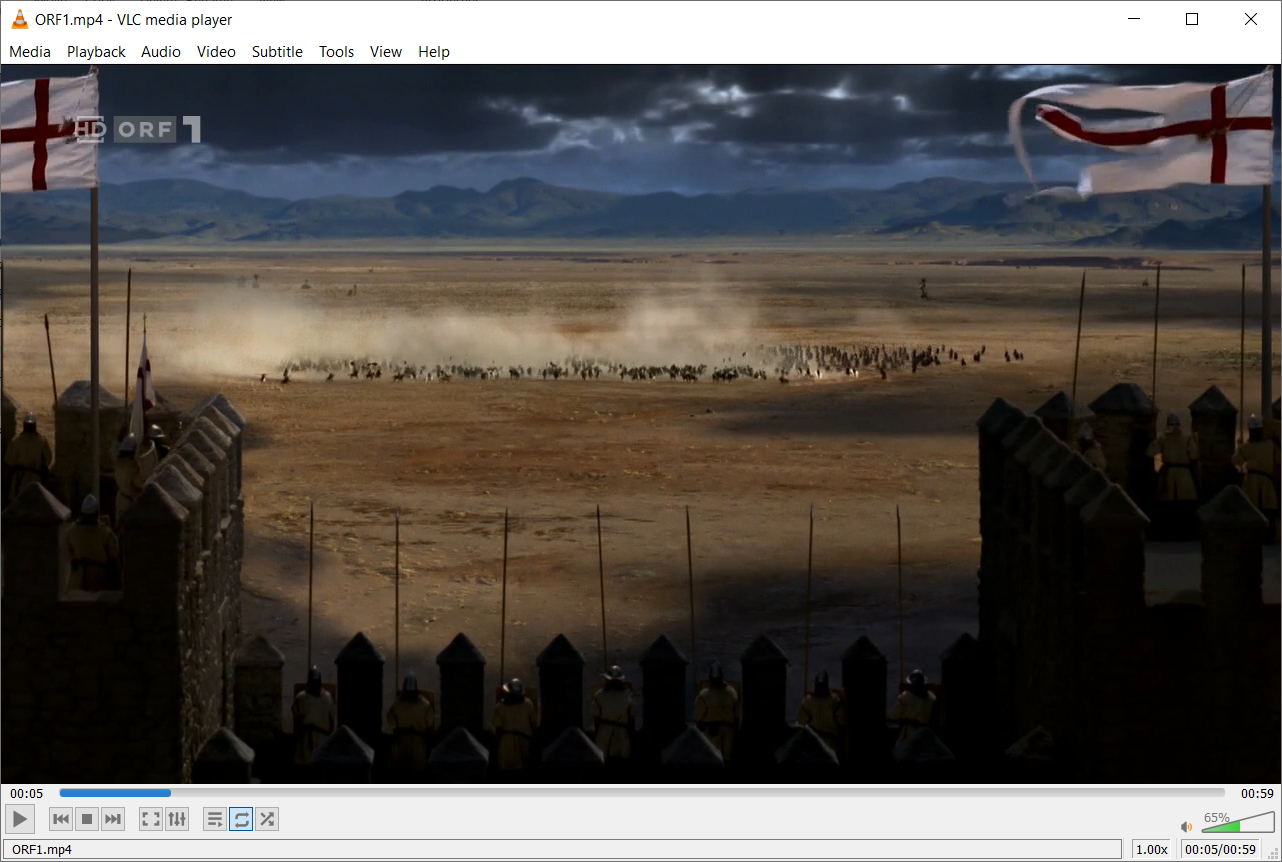Open the View menu
The width and height of the screenshot is (1282, 862).
(x=386, y=52)
